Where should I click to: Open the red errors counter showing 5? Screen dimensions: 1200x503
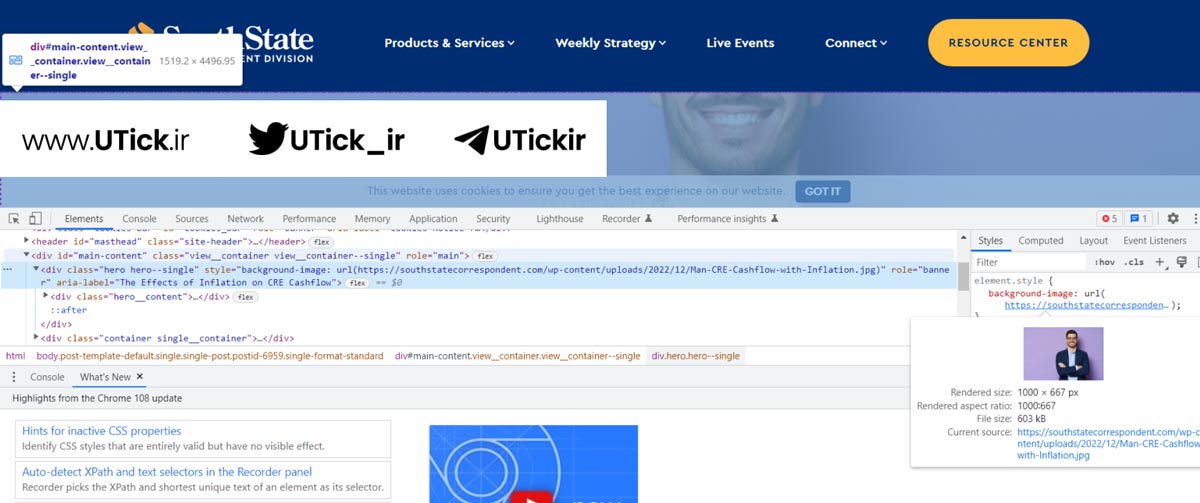[x=1109, y=218]
